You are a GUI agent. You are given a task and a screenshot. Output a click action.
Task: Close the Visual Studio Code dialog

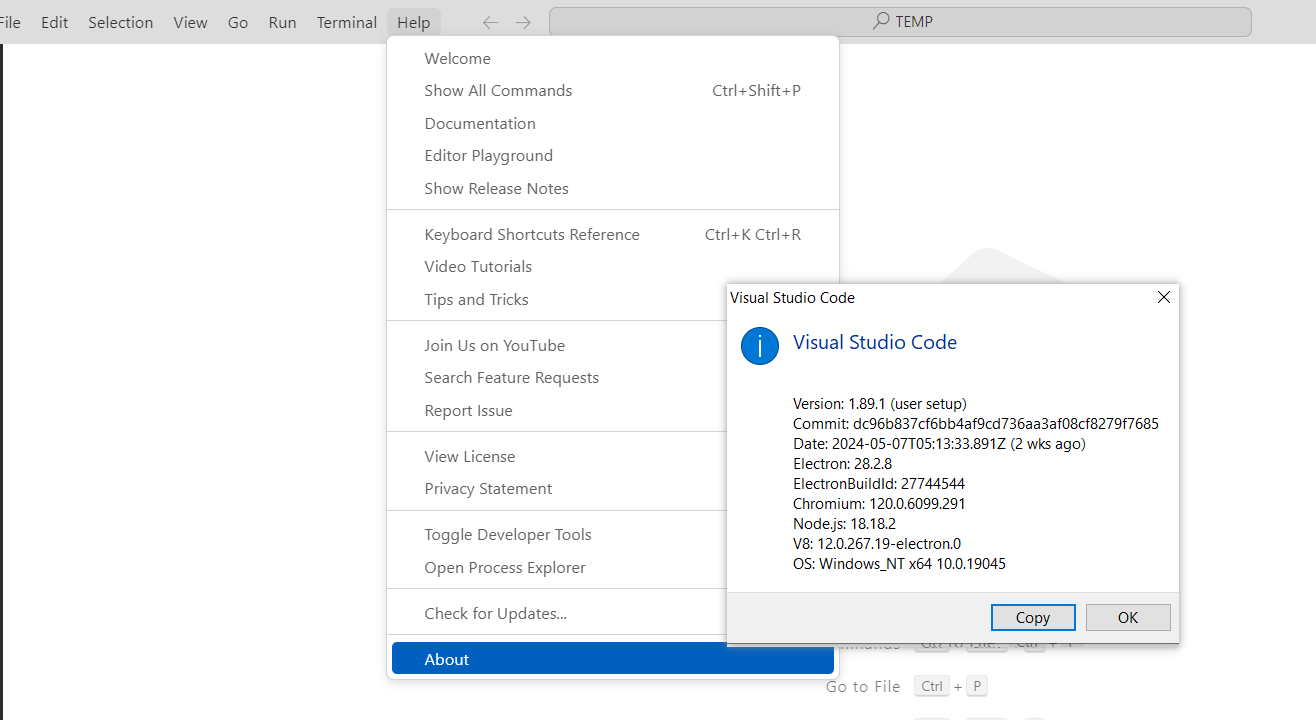1163,297
